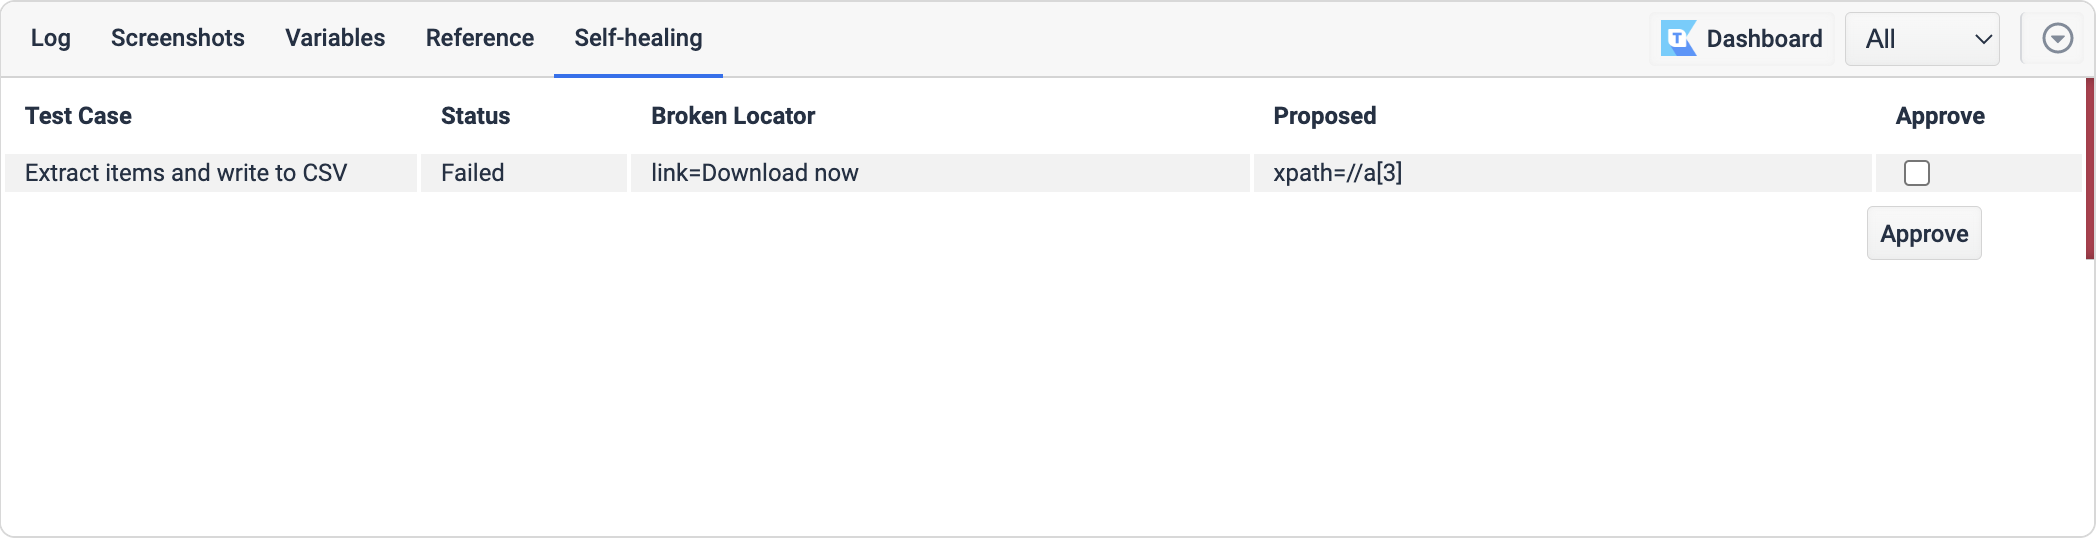Screen dimensions: 2096x540
Task: Click the Test Case column header
Action: 79,116
